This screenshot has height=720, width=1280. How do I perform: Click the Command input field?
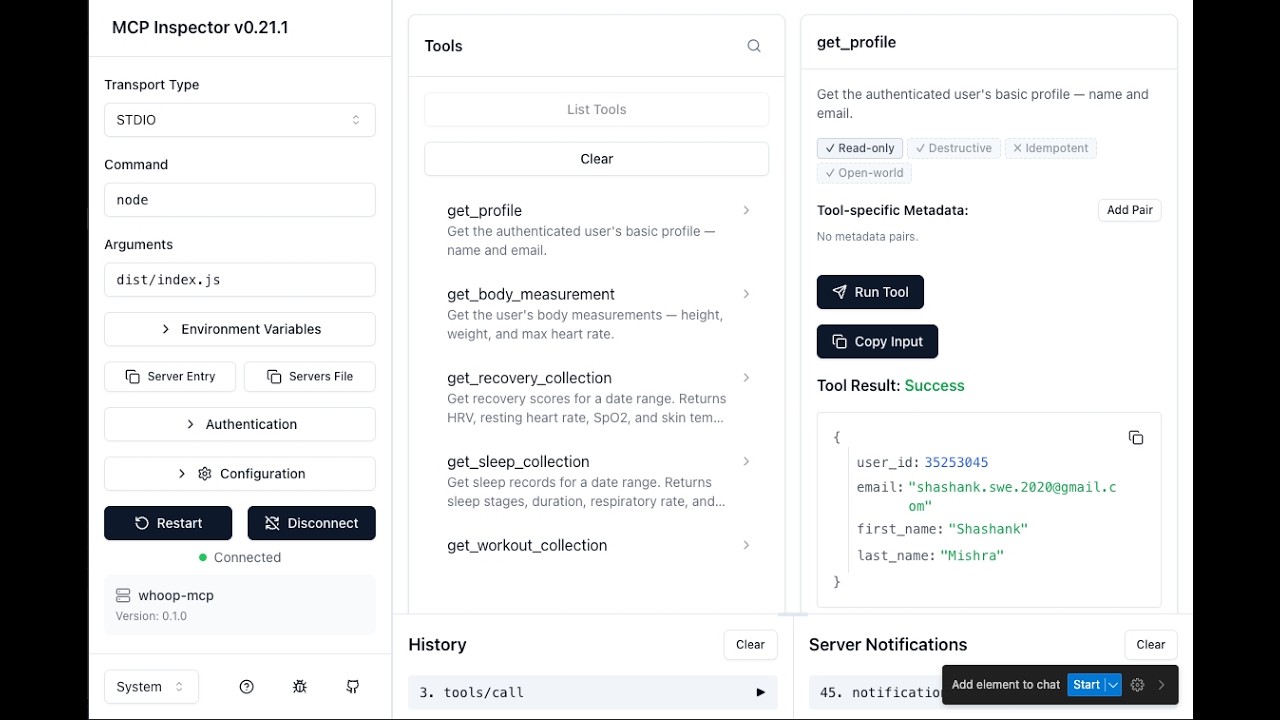click(x=240, y=200)
